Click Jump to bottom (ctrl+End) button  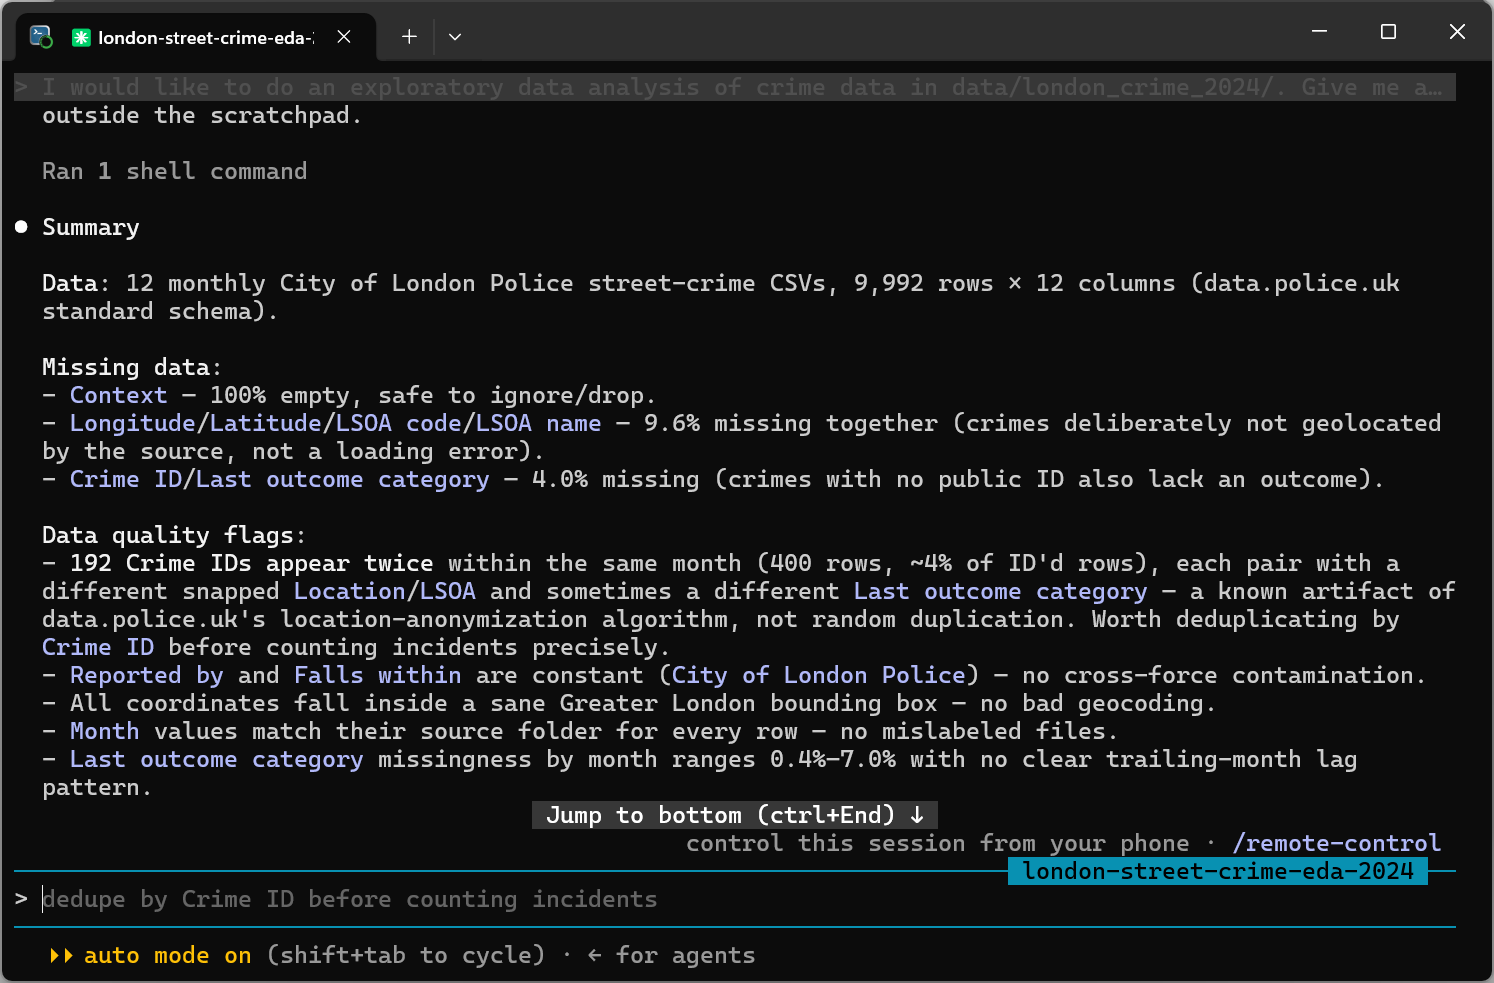click(735, 815)
